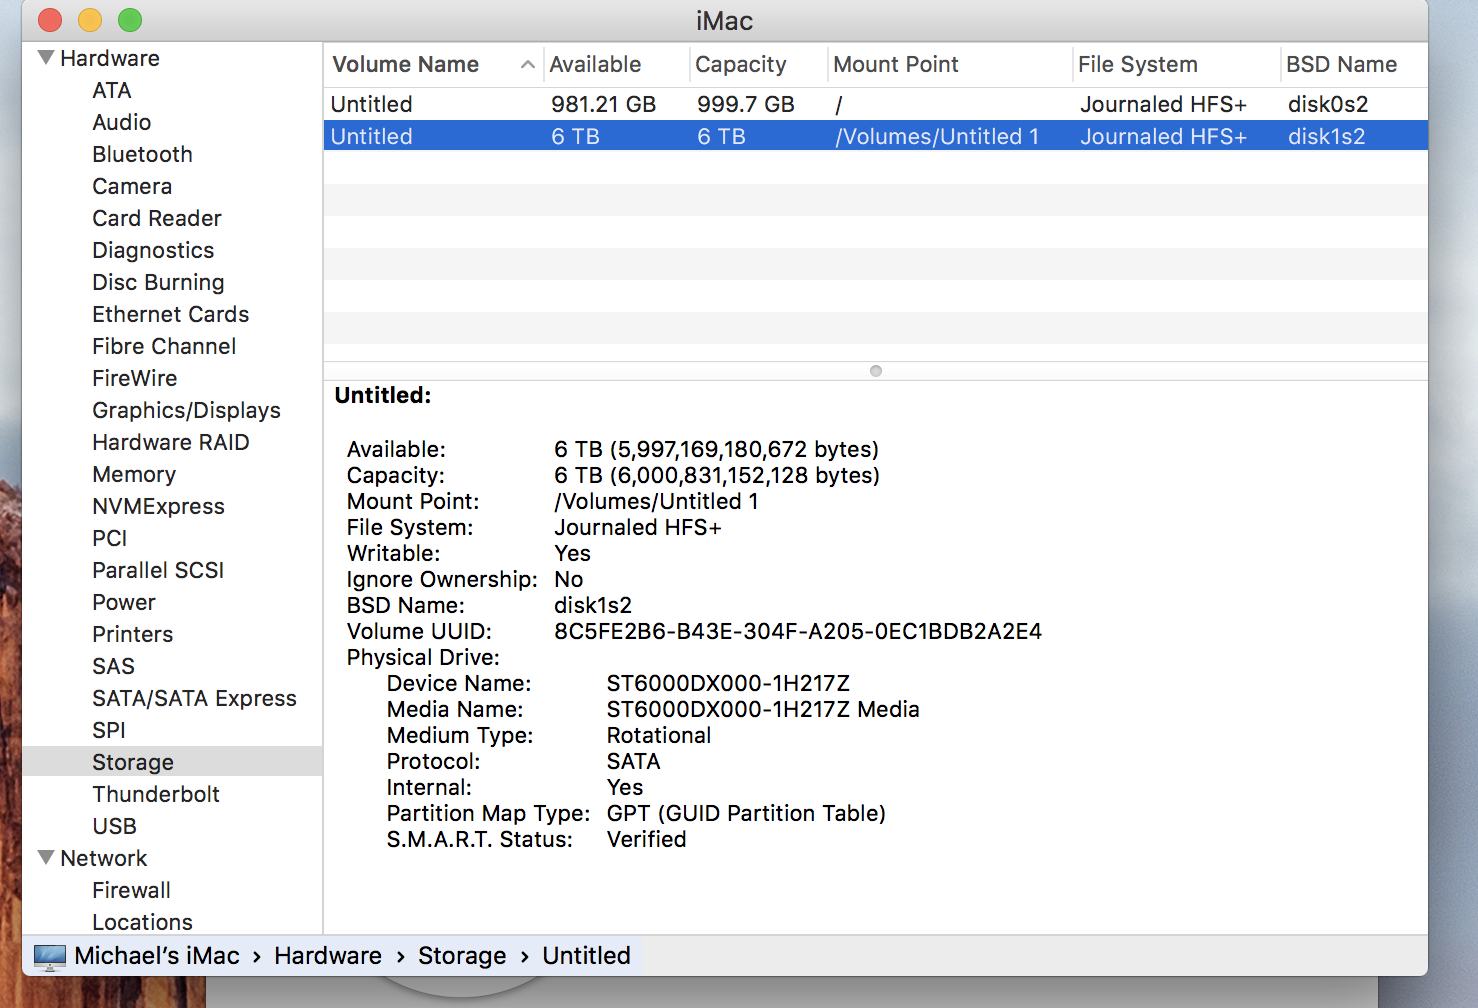Select Parallel SCSI in the sidebar

pos(158,570)
